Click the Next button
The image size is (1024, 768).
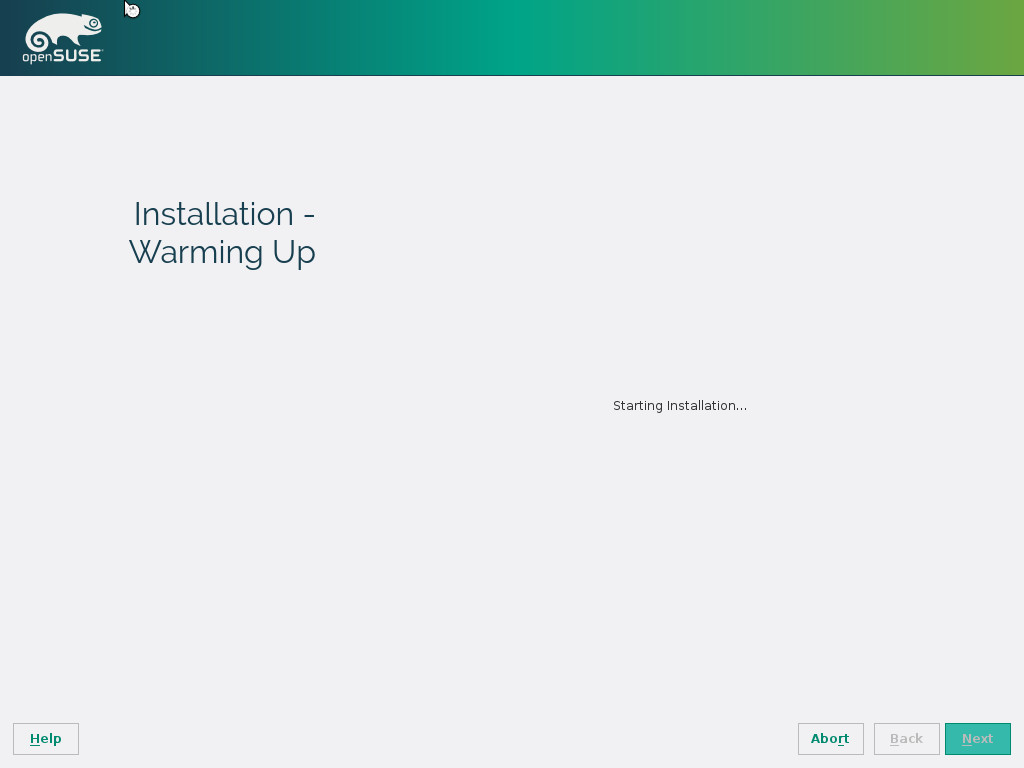pos(977,739)
